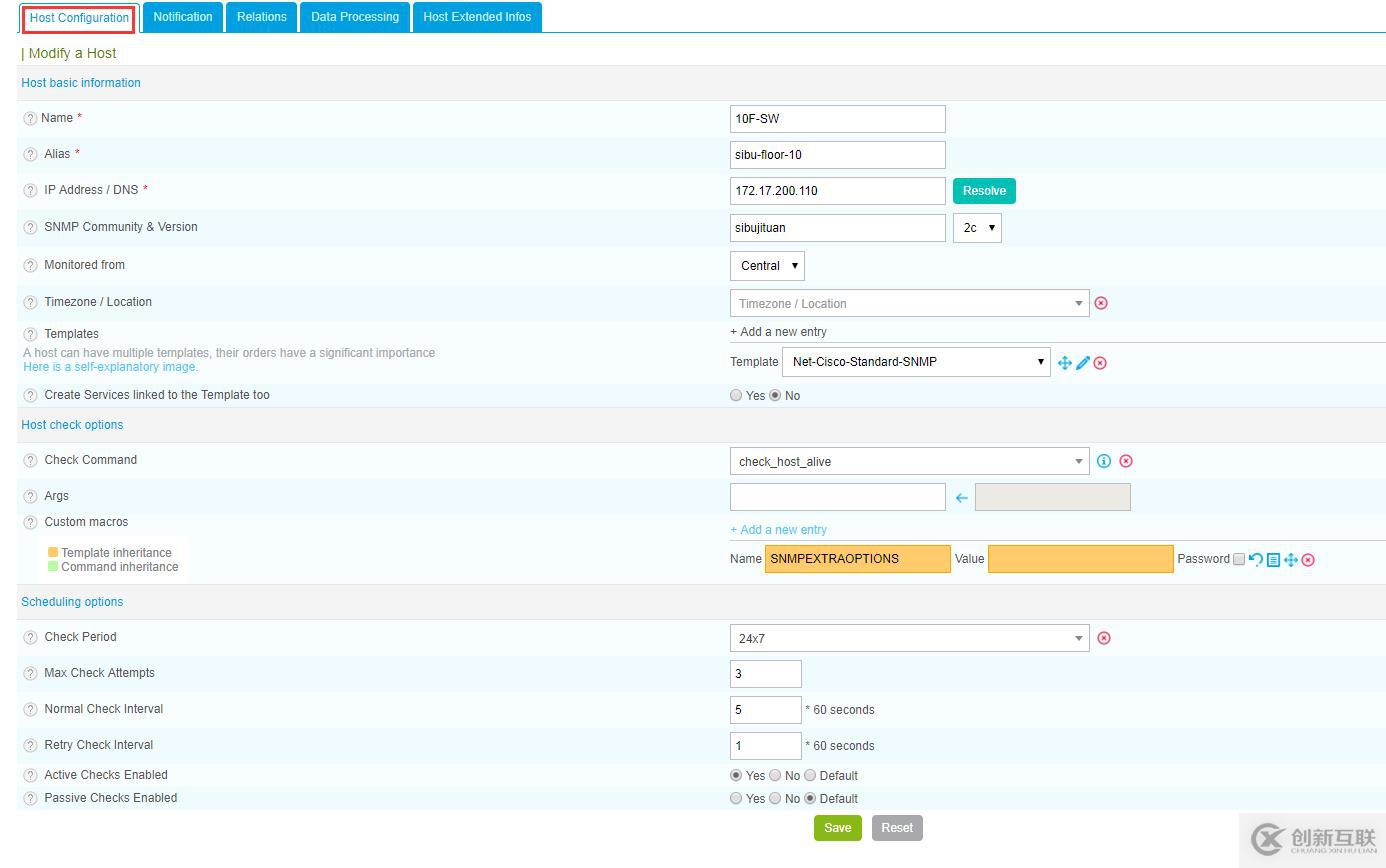Image resolution: width=1386 pixels, height=868 pixels.
Task: Click the move arrows icon beside Template
Action: coord(1065,363)
